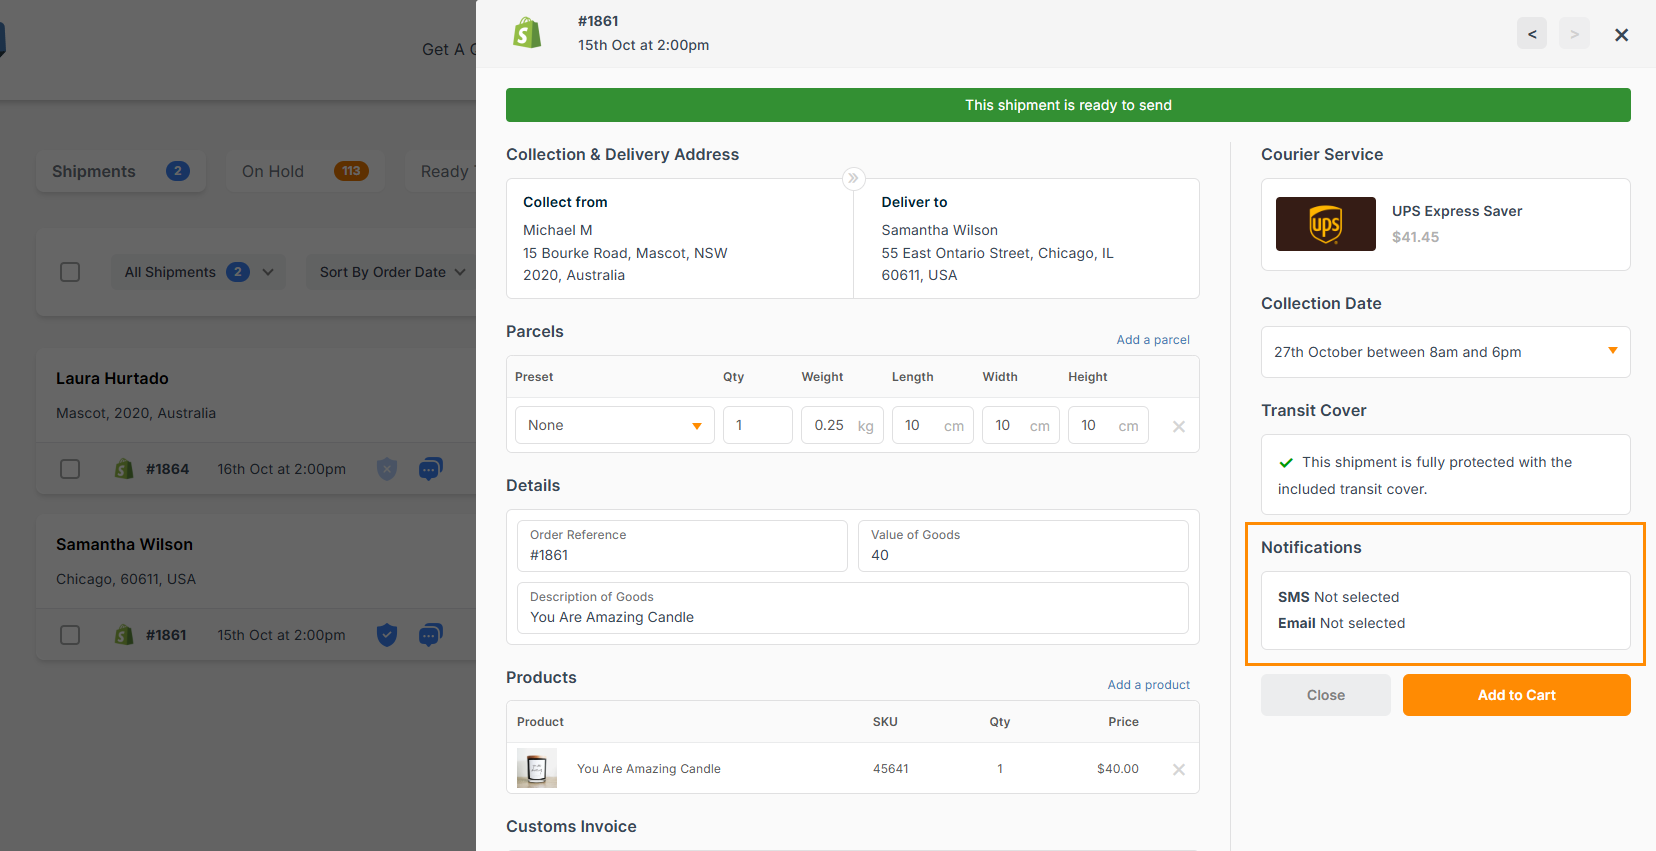Image resolution: width=1656 pixels, height=851 pixels.
Task: Open the All Shipments filter dropdown
Action: tap(198, 272)
